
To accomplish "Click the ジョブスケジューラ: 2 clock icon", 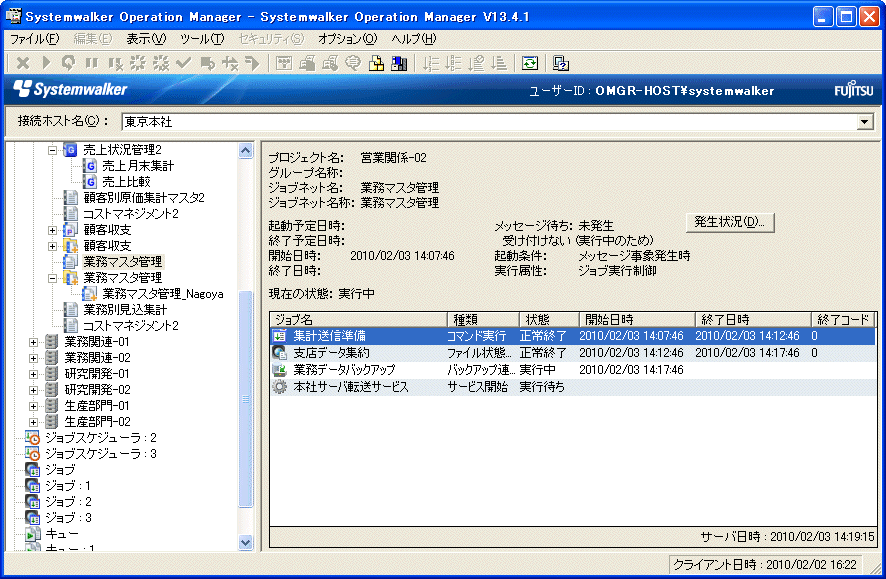I will [x=32, y=438].
